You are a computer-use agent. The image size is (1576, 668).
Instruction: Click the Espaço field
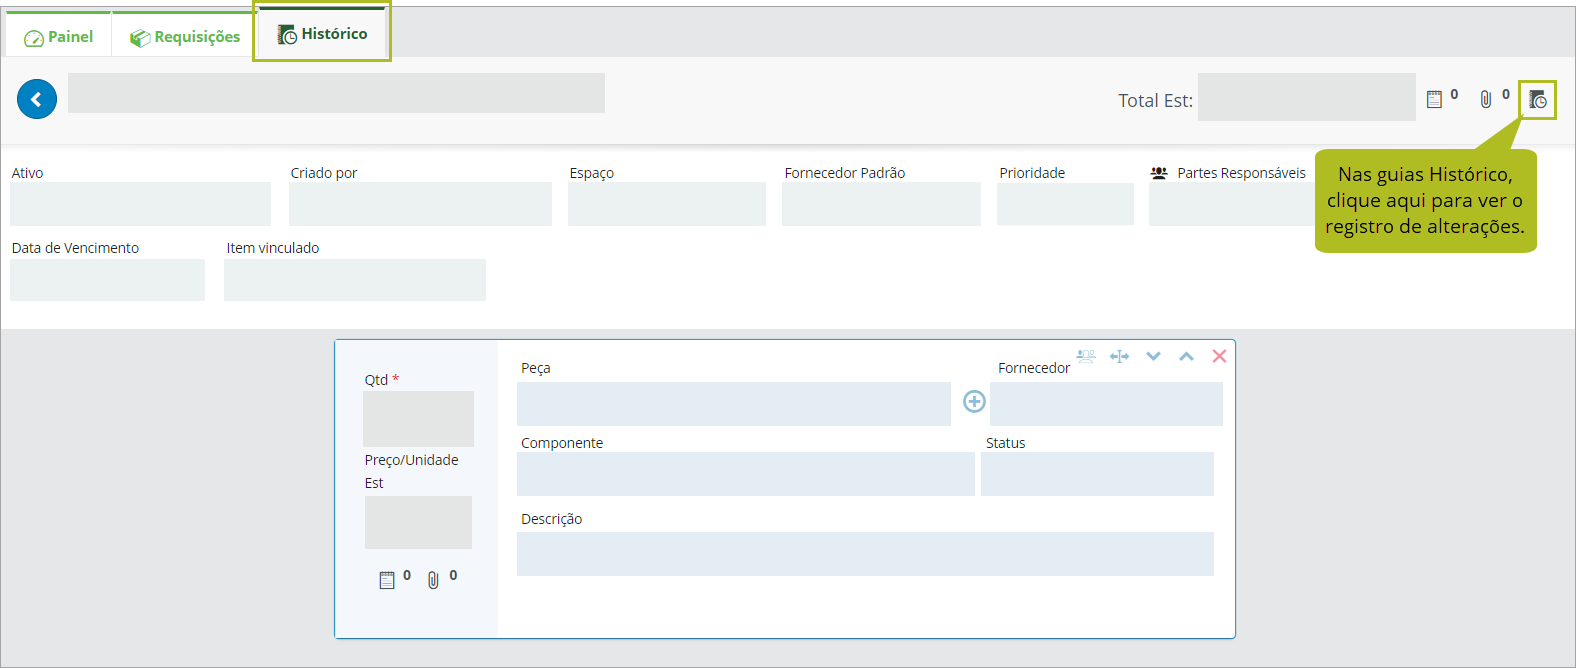click(x=667, y=204)
